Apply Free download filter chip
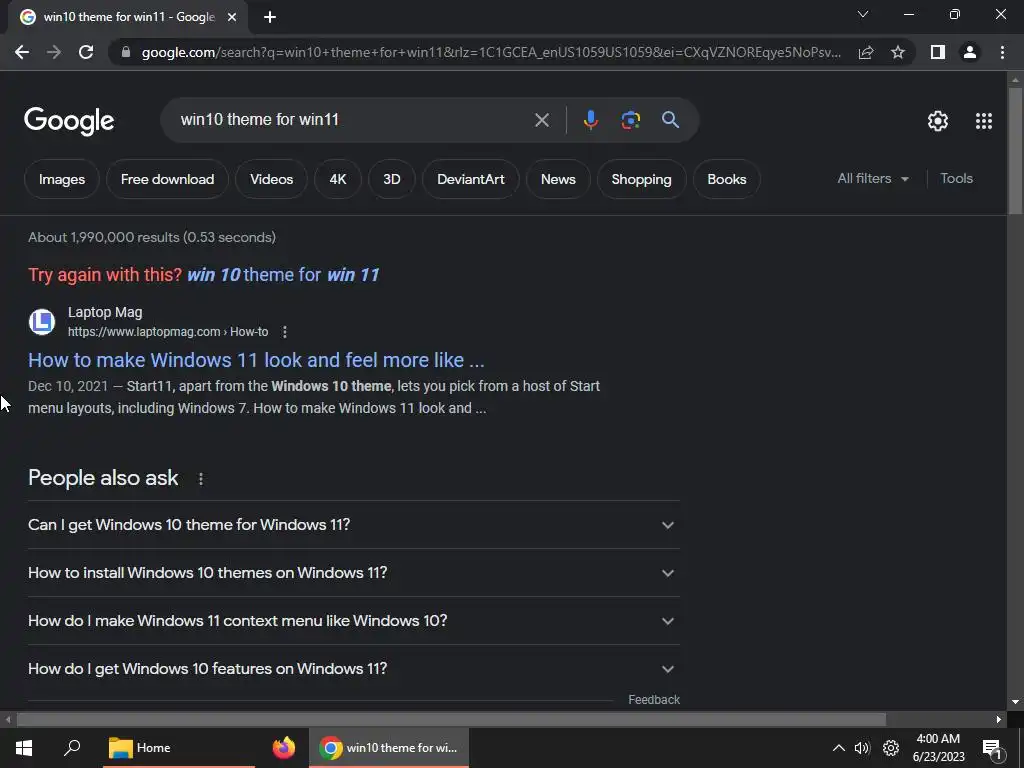 coord(167,179)
